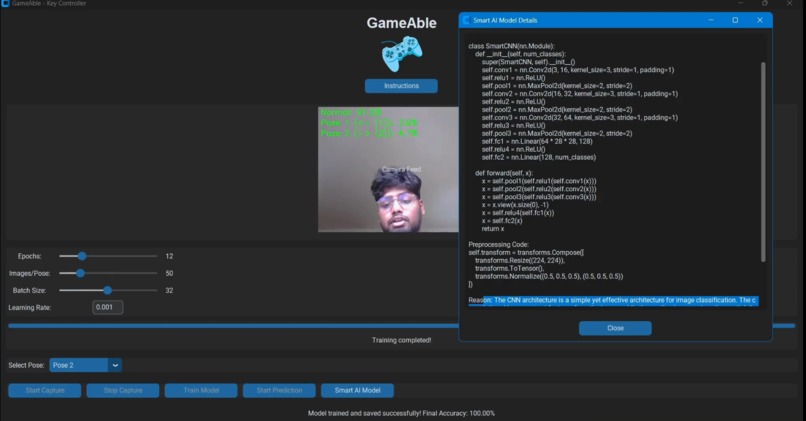806x421 pixels.
Task: Click the 'self.fc2 = nn.Linear(128, num_classes)' line
Action: click(539, 157)
